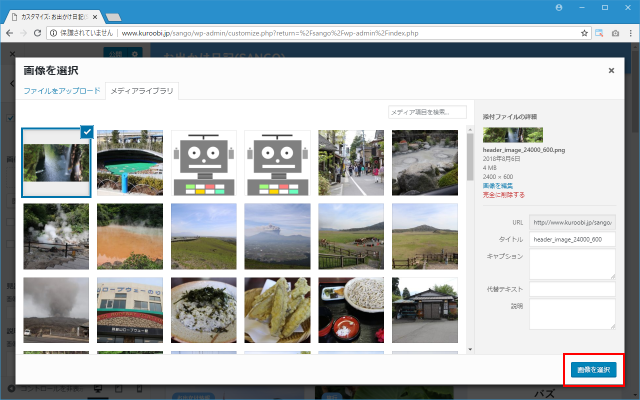Uncheck the selected waterfall image checkmark
The height and width of the screenshot is (400, 640).
[87, 131]
